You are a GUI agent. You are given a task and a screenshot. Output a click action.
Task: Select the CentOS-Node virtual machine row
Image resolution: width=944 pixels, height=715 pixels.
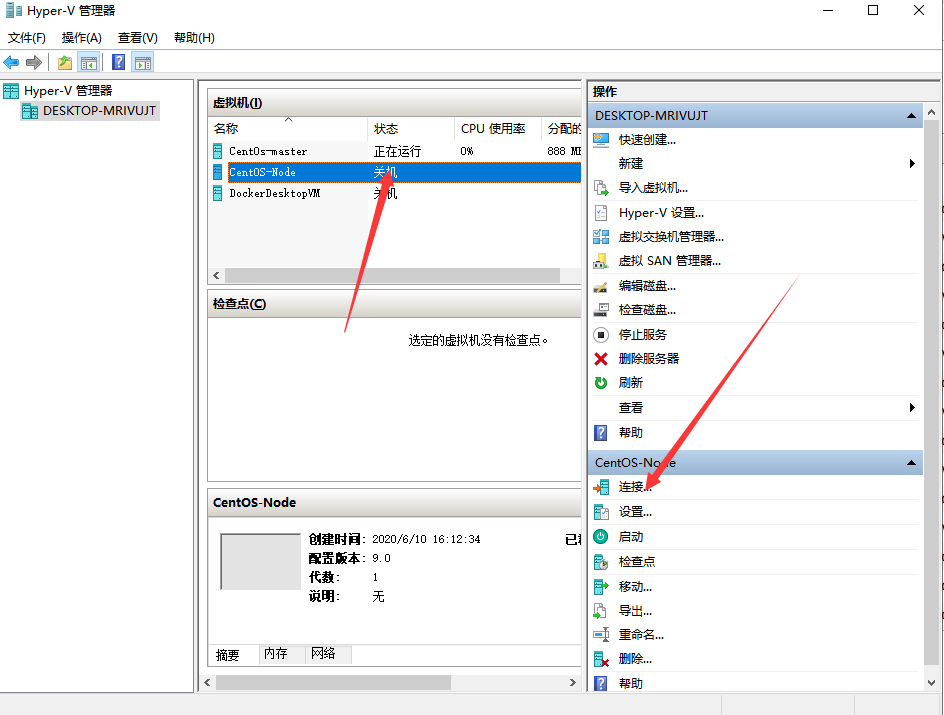pos(394,173)
